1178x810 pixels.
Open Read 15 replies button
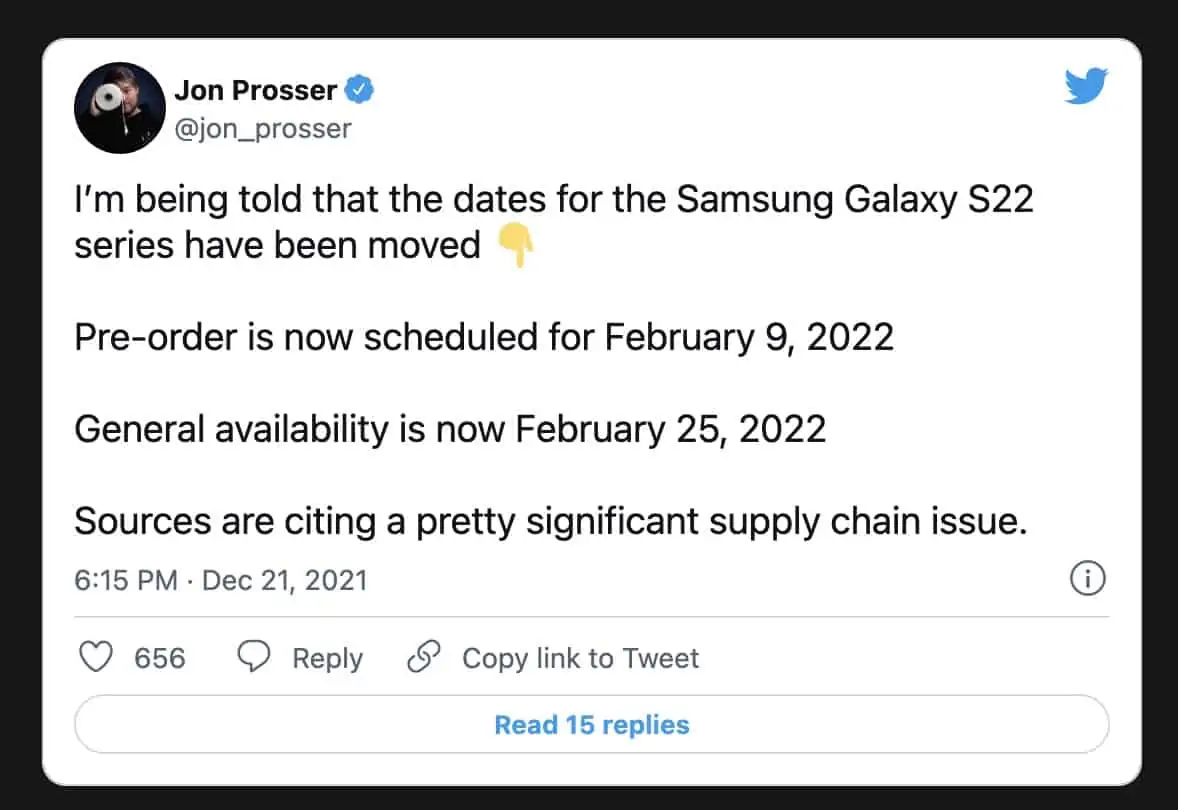tap(591, 724)
